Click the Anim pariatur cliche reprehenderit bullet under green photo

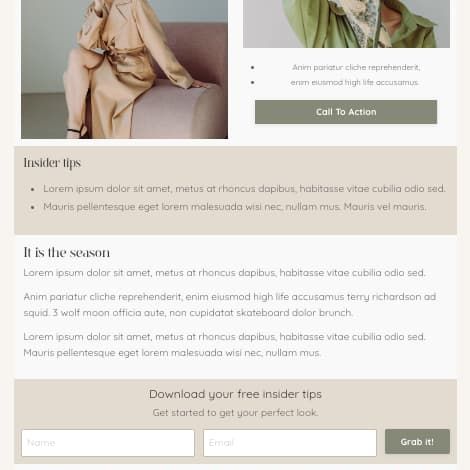coord(356,67)
